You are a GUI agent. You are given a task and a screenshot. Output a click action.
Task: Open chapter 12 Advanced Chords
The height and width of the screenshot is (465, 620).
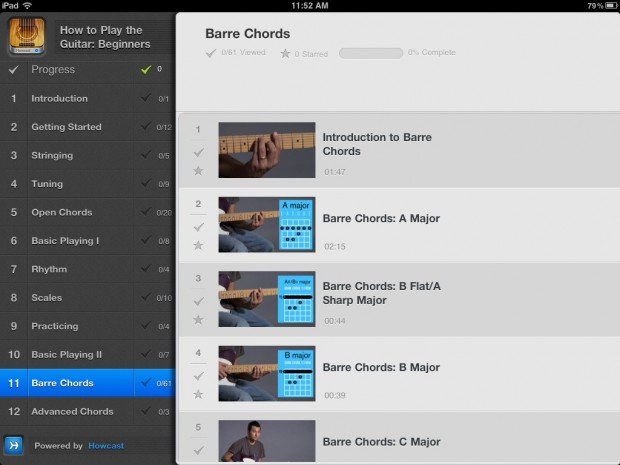88,412
